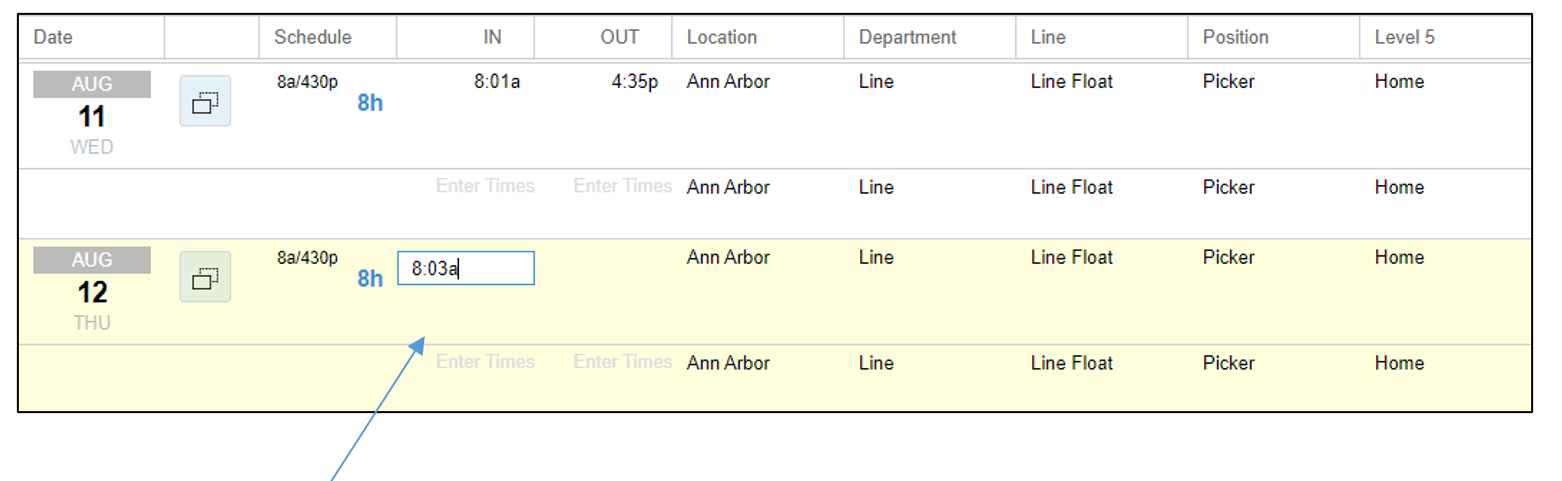1562x481 pixels.
Task: Click the IN time field showing 8:03a
Action: (466, 268)
